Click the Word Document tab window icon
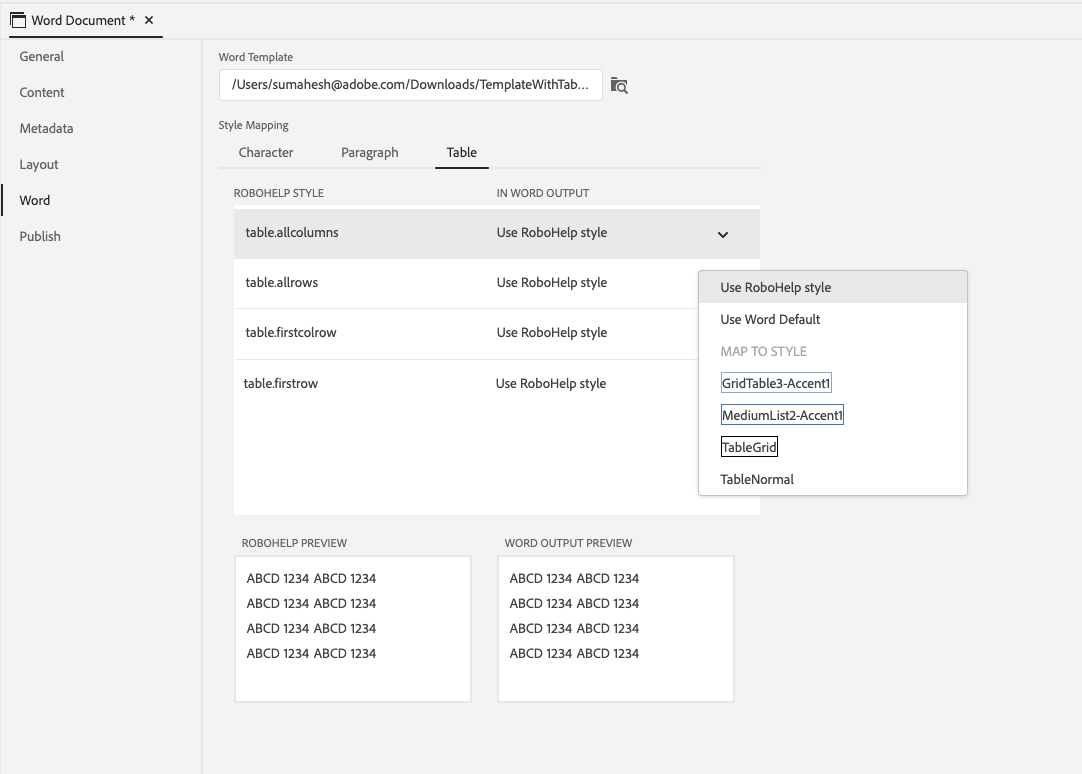 [18, 20]
